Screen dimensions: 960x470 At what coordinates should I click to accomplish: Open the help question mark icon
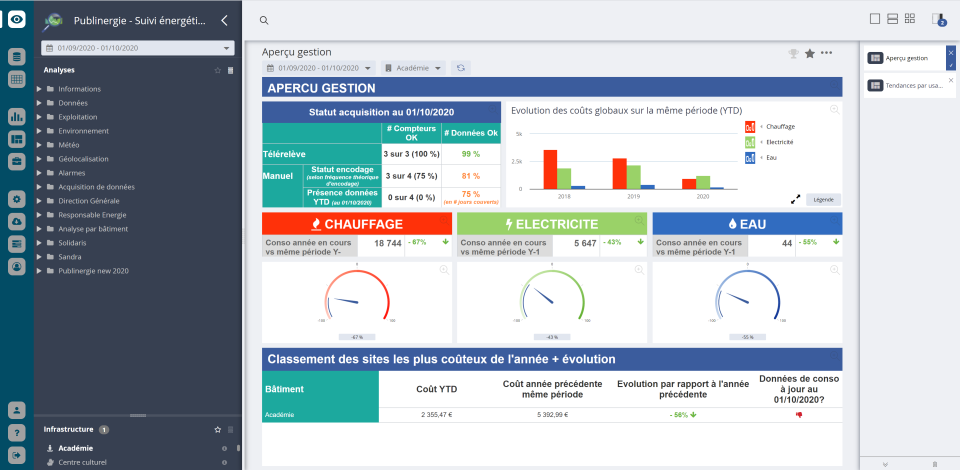(x=17, y=433)
